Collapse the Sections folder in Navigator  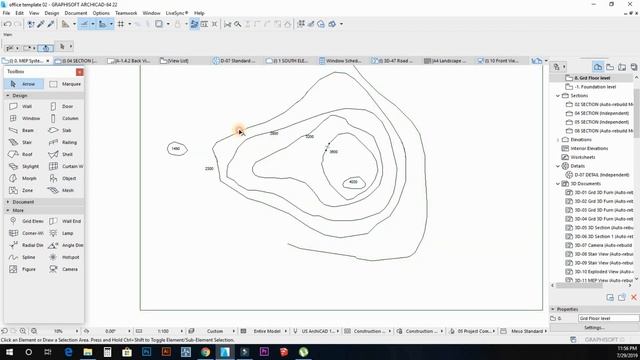click(x=558, y=96)
